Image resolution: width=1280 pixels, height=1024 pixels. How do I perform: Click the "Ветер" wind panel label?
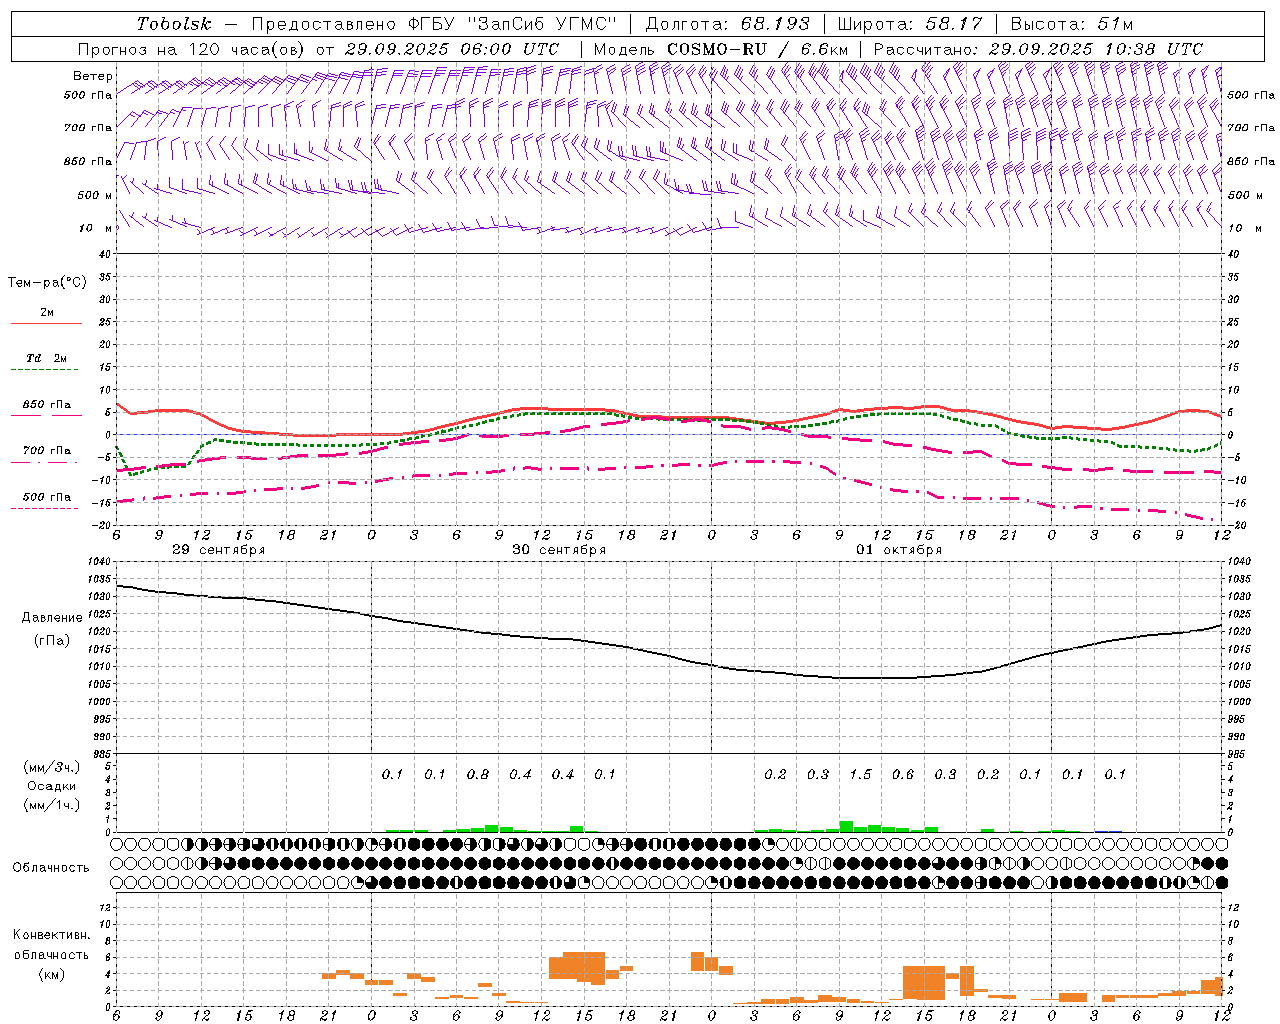click(93, 76)
